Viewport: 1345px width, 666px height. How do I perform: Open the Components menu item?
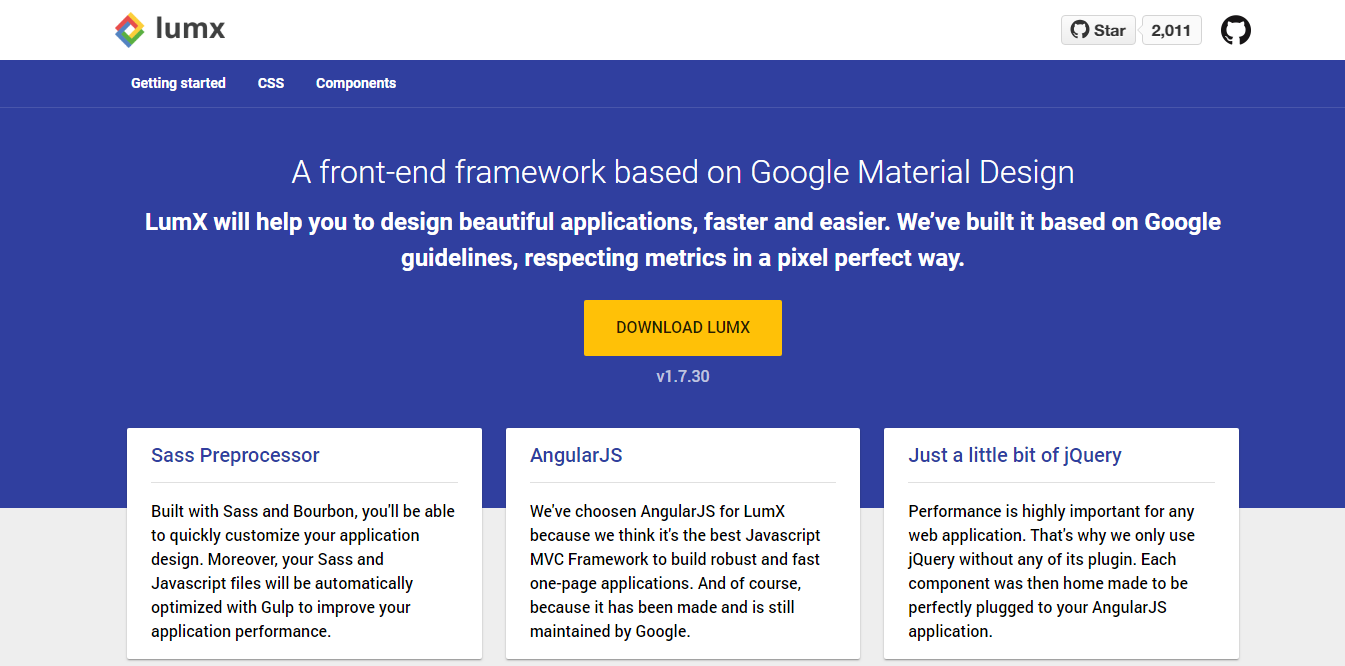[x=356, y=83]
